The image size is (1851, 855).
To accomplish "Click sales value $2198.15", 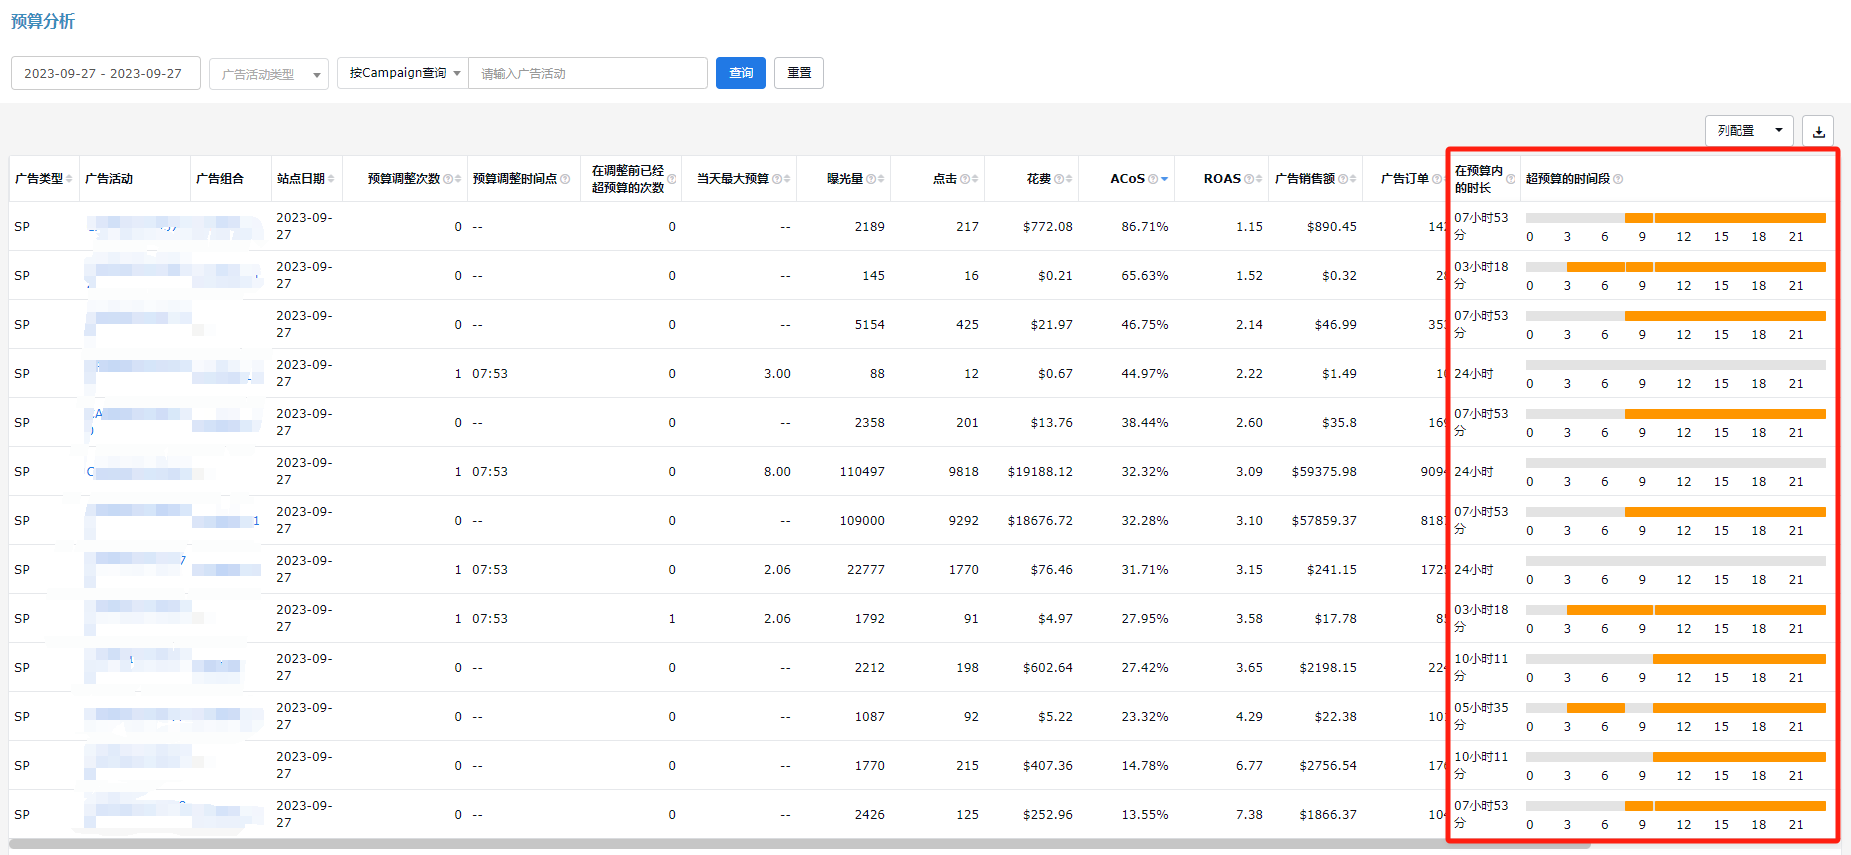I will 1328,668.
